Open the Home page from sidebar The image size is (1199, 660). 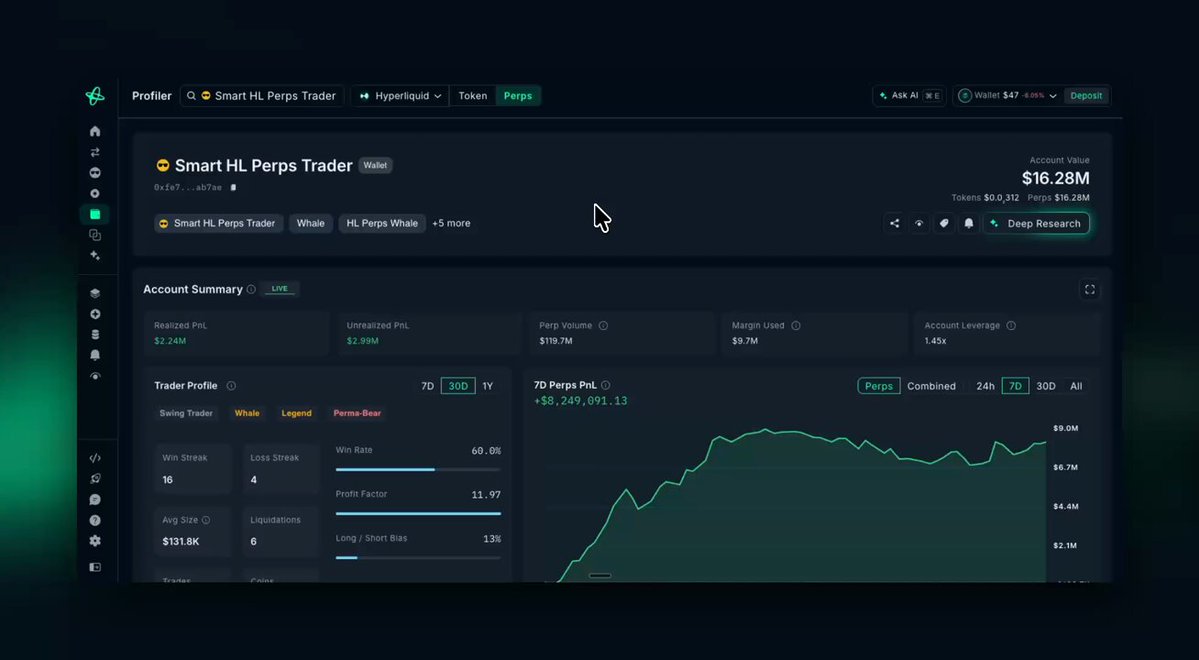click(95, 132)
